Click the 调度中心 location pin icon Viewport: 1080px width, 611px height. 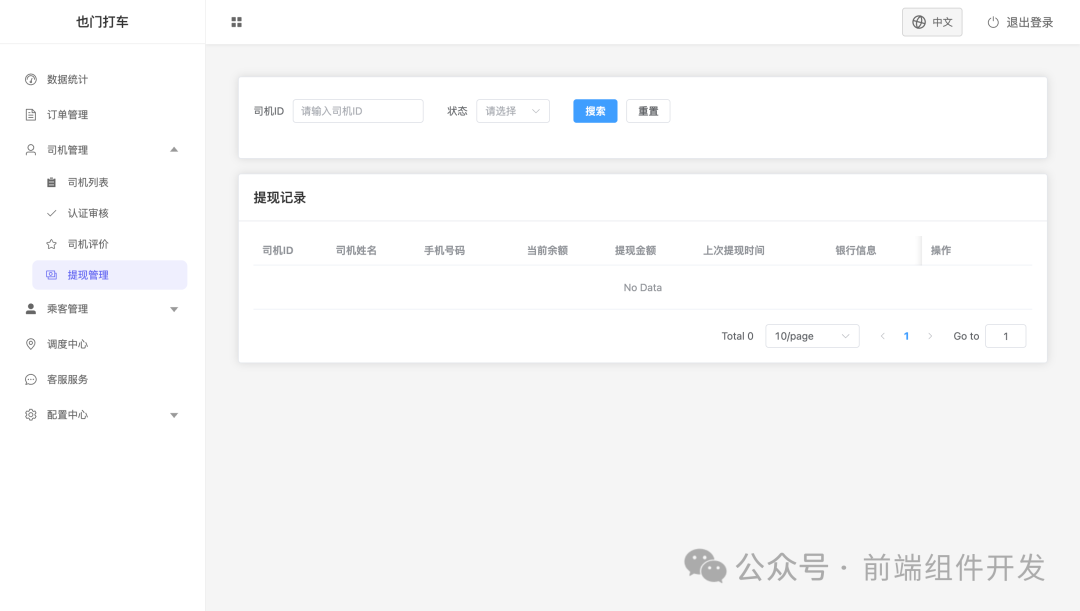coord(31,344)
